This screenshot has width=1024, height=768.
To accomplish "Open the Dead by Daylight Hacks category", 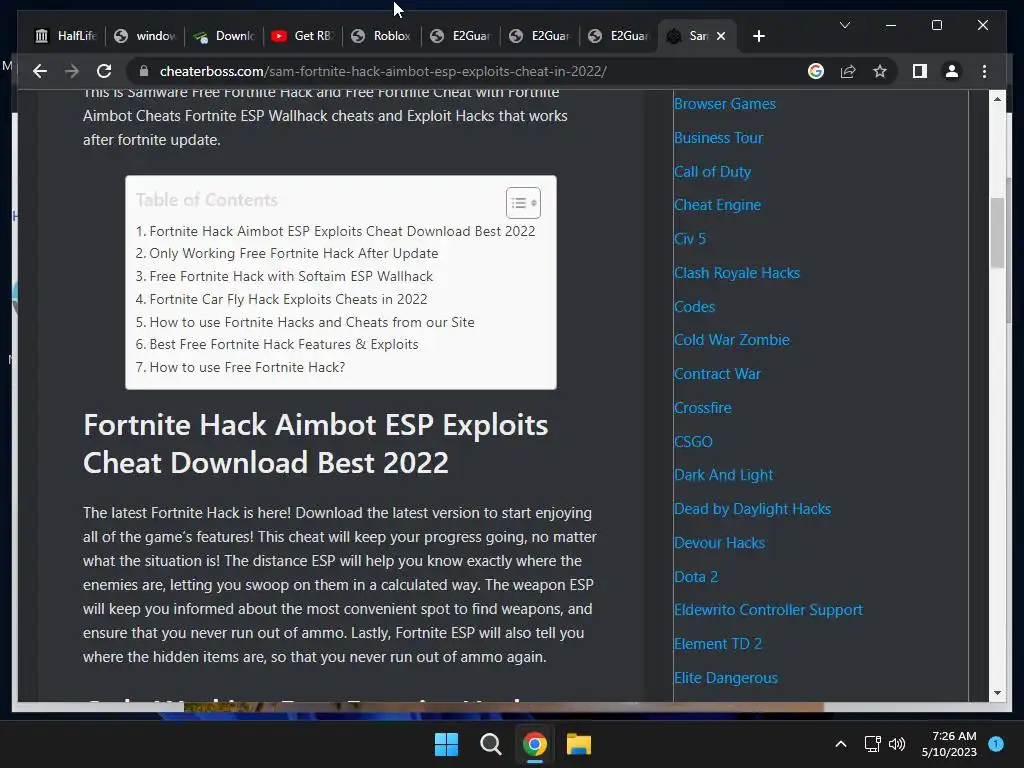I will [x=752, y=509].
